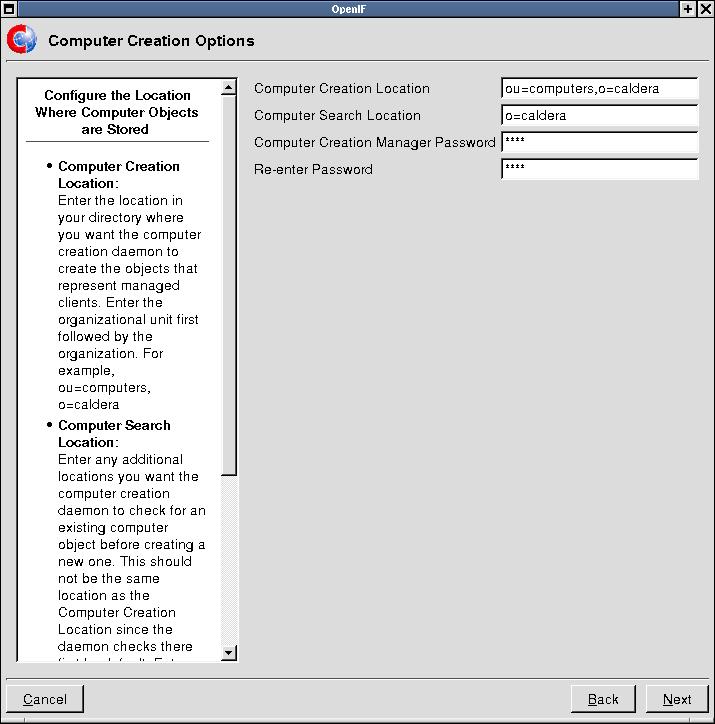This screenshot has width=715, height=724.
Task: Click the Computer Search Location bullet in help text
Action: (x=114, y=433)
